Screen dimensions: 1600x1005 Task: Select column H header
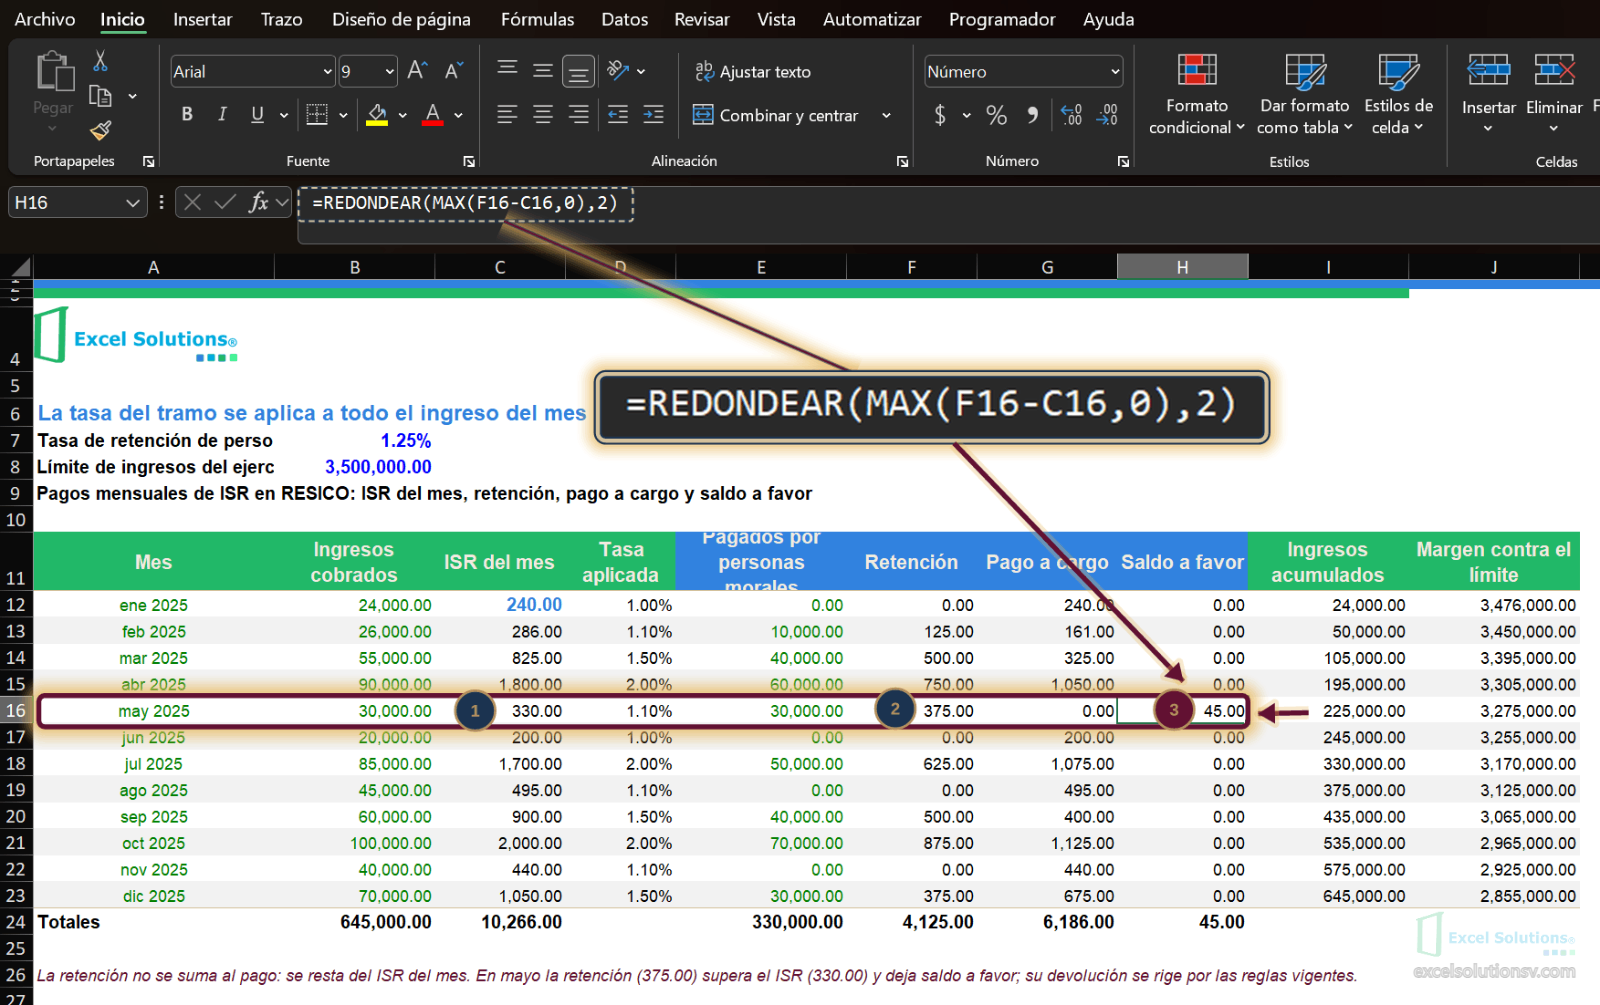(1182, 267)
